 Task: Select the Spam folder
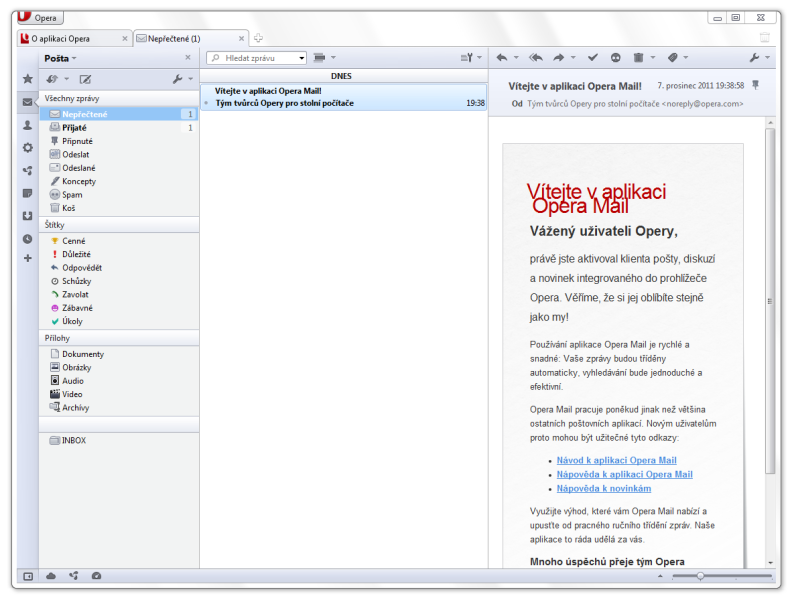pos(120,195)
